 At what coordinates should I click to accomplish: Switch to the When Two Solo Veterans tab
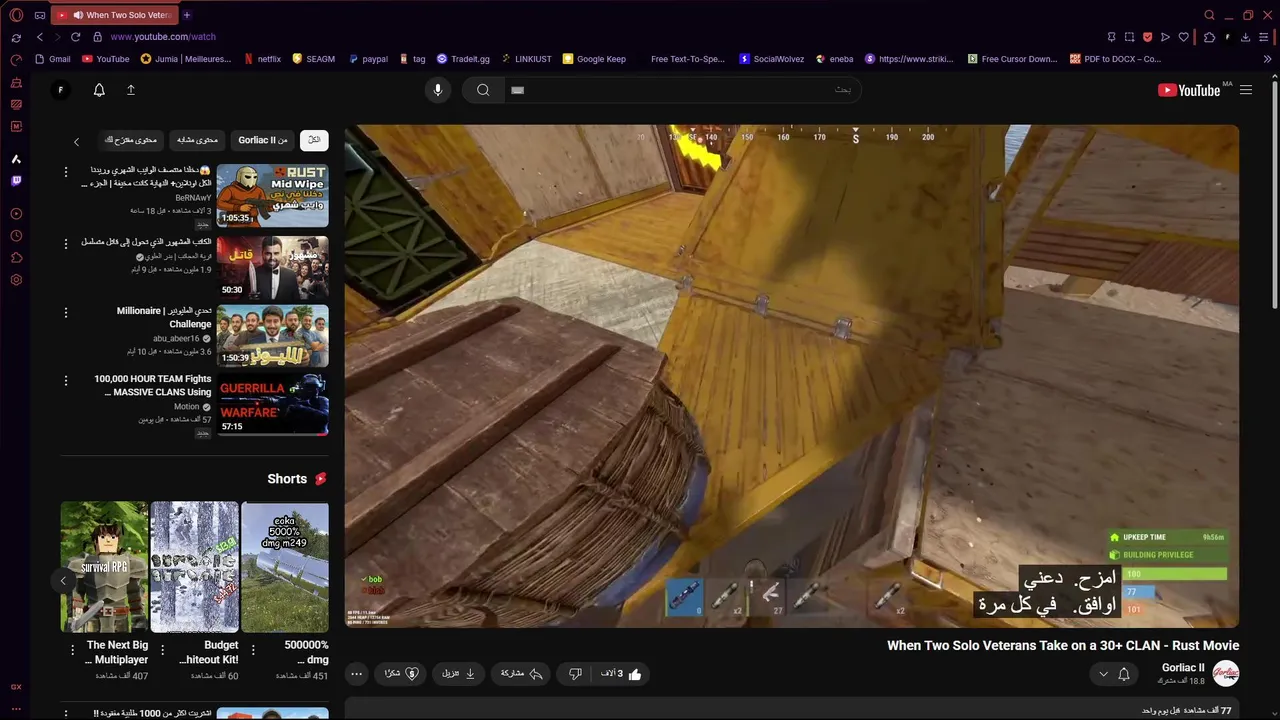pyautogui.click(x=113, y=15)
